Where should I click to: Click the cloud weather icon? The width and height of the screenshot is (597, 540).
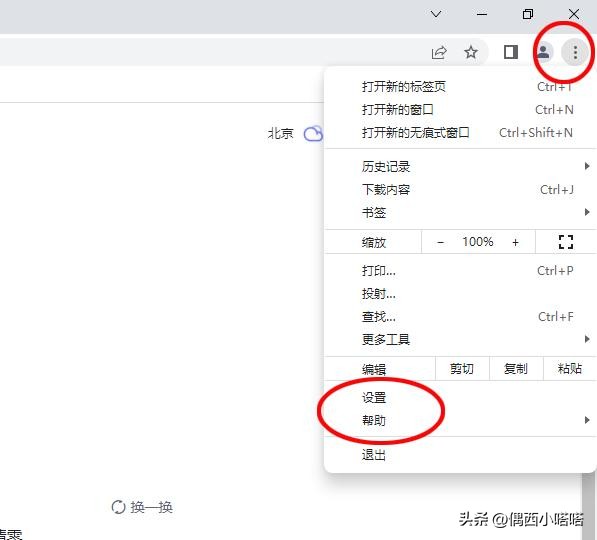click(x=313, y=134)
